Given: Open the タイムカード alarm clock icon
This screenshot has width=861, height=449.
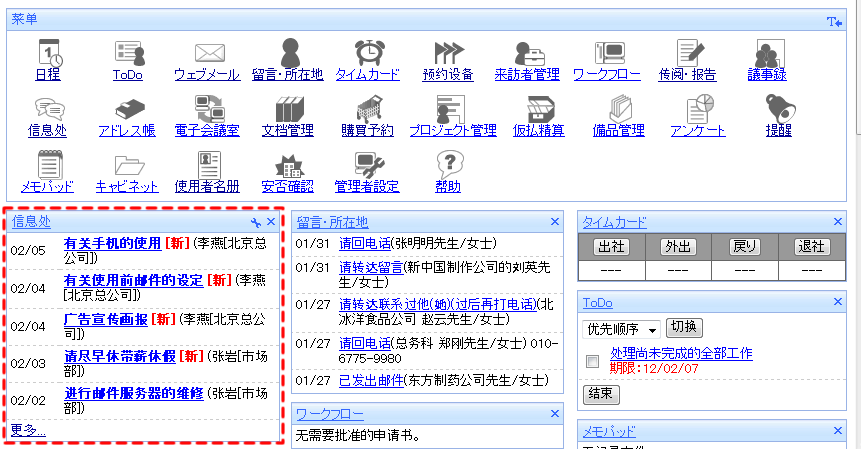Looking at the screenshot, I should [367, 53].
